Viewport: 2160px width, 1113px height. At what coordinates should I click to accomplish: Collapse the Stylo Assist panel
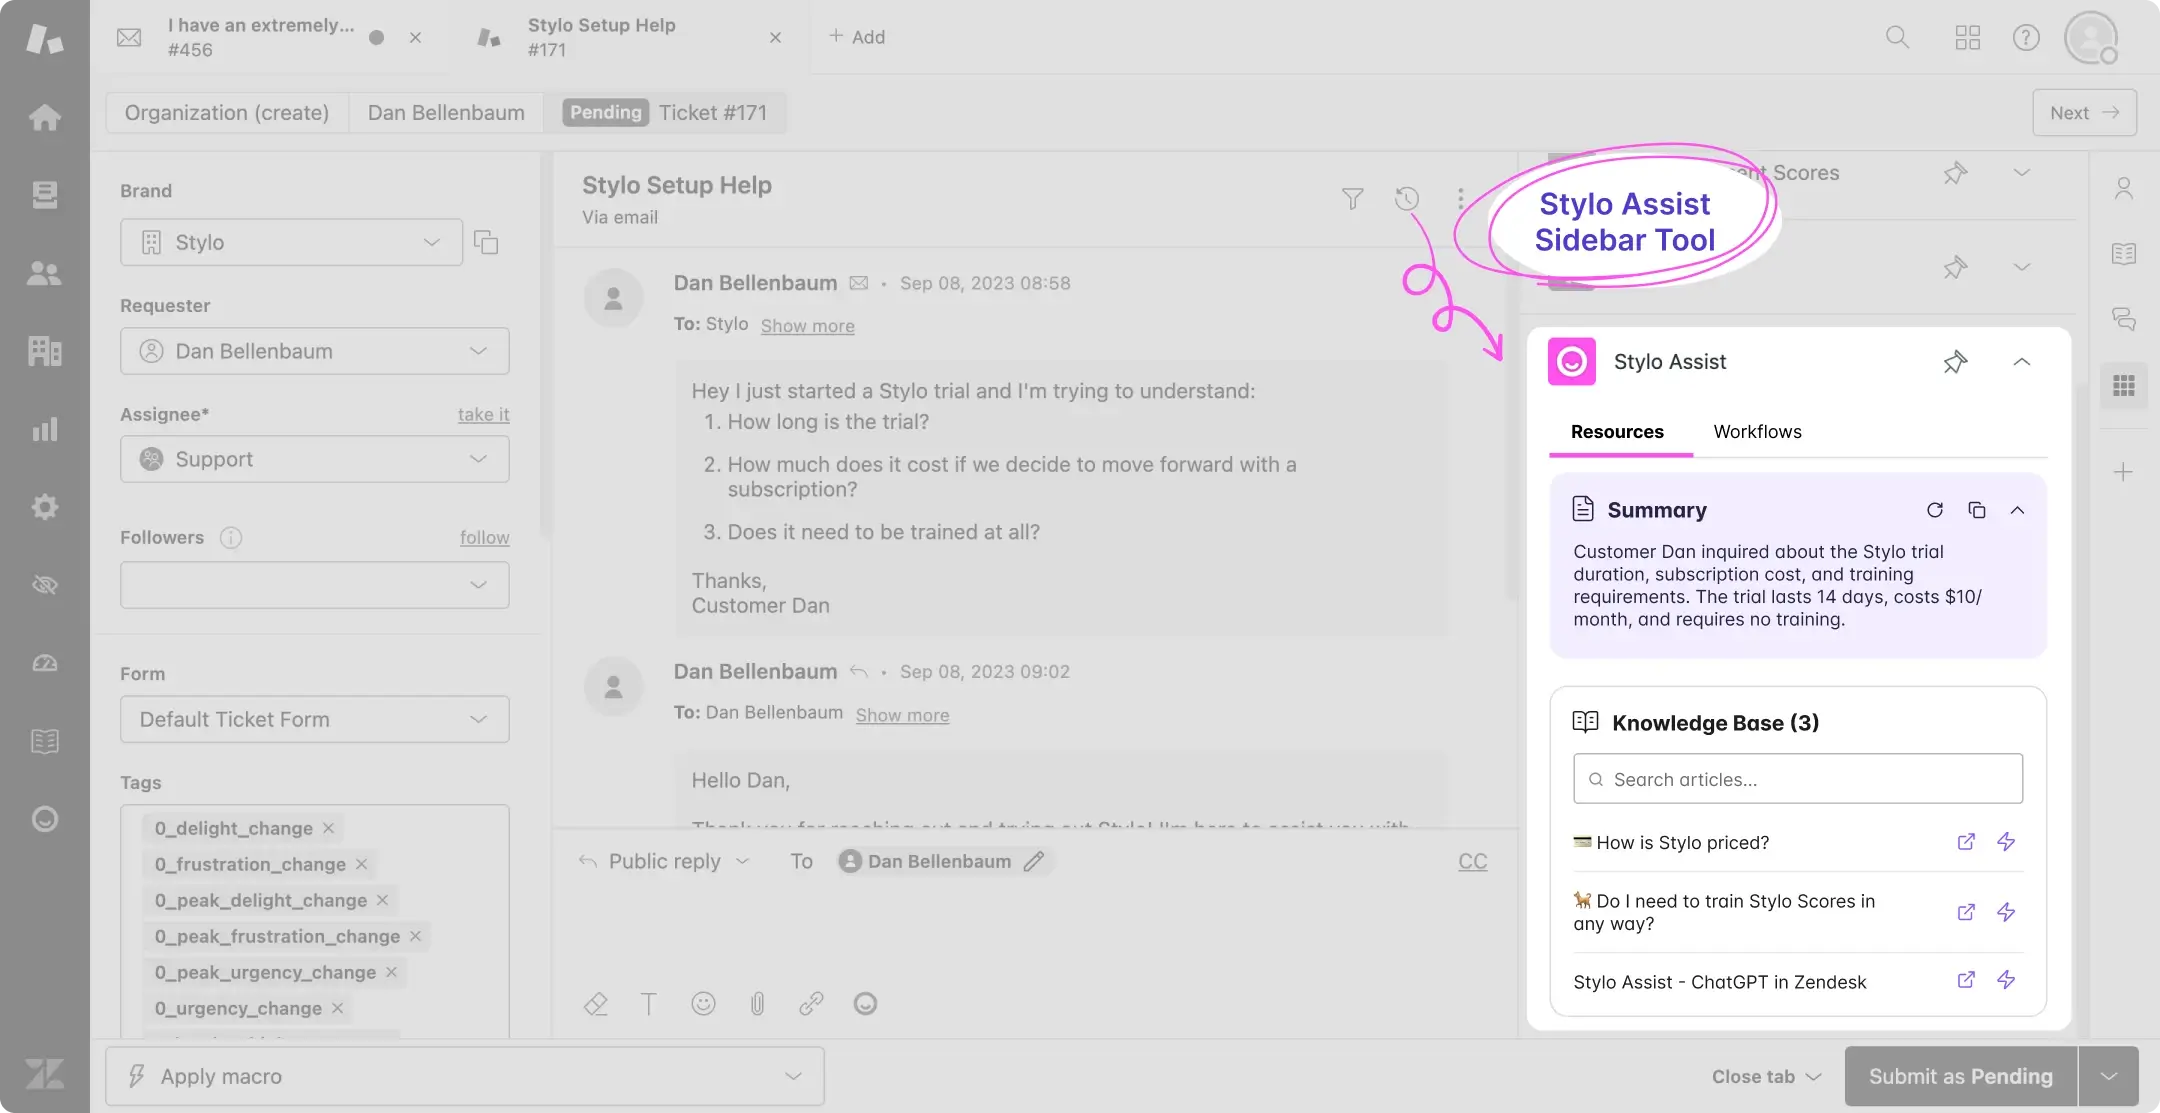tap(2021, 362)
